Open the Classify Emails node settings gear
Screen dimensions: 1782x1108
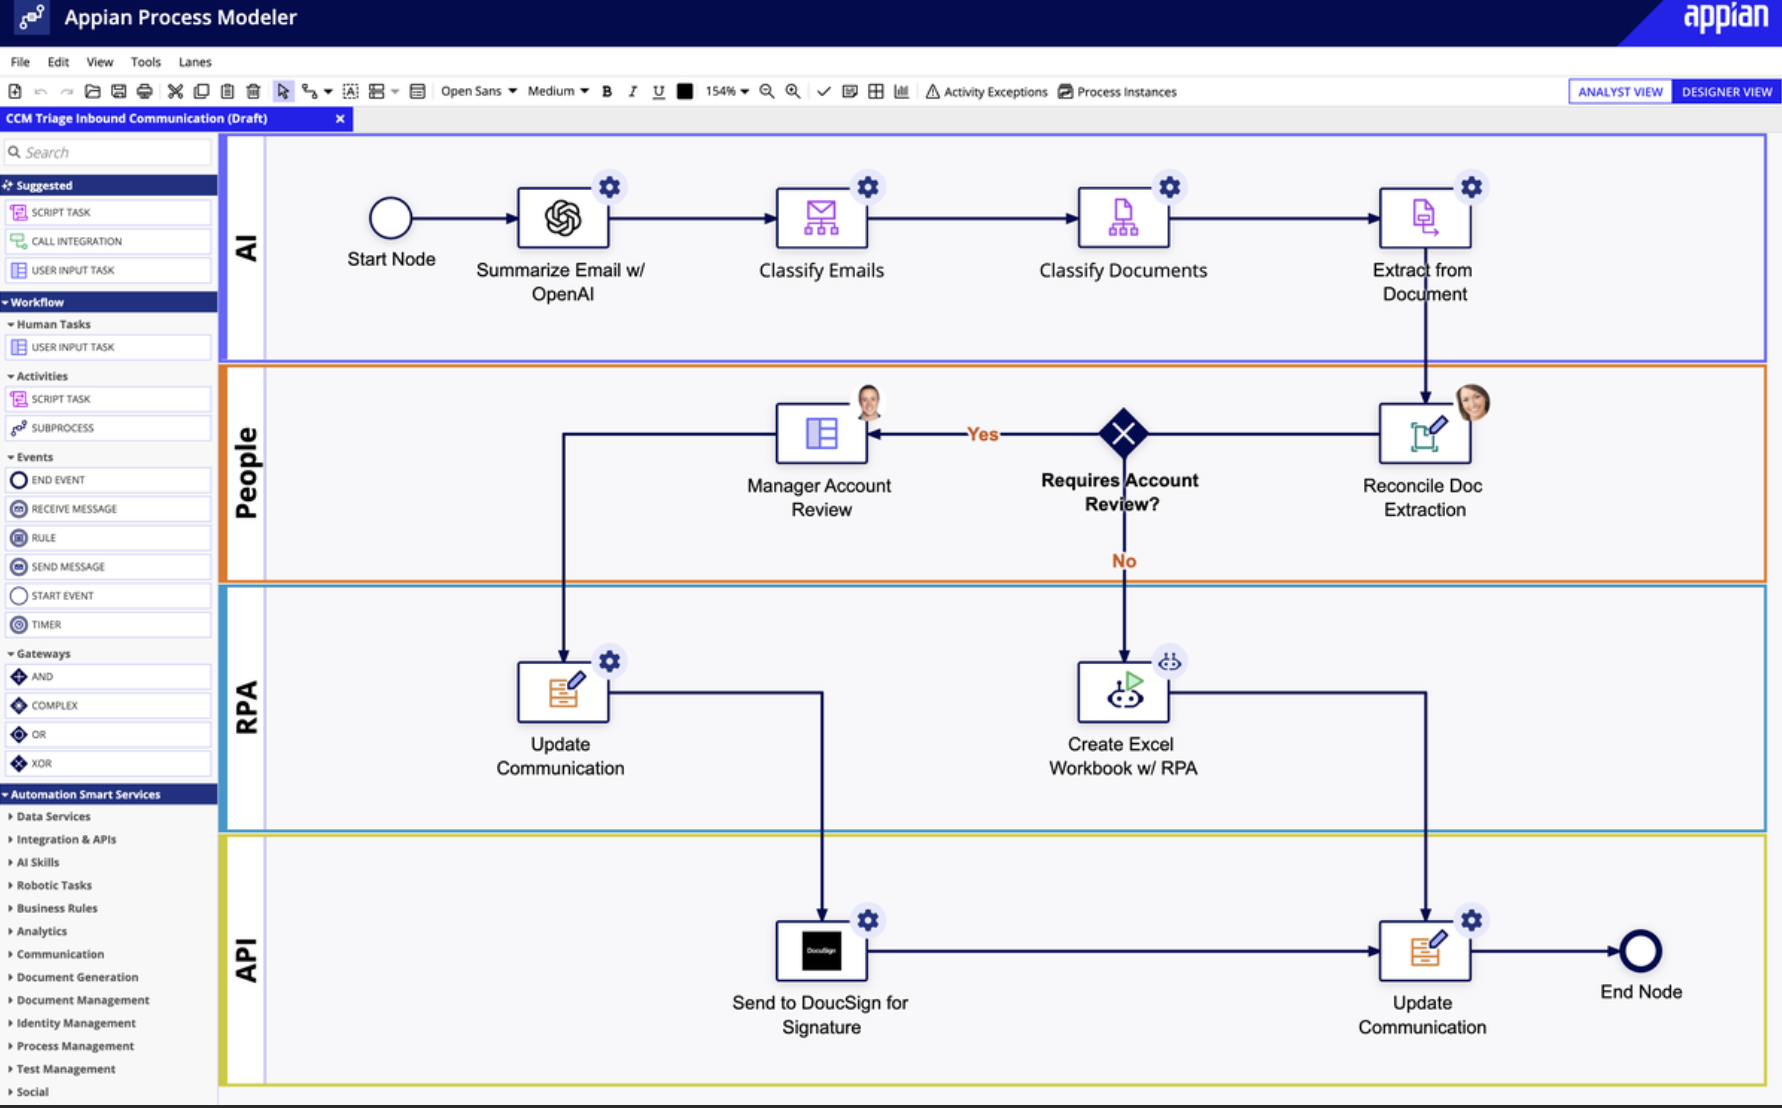coord(867,187)
